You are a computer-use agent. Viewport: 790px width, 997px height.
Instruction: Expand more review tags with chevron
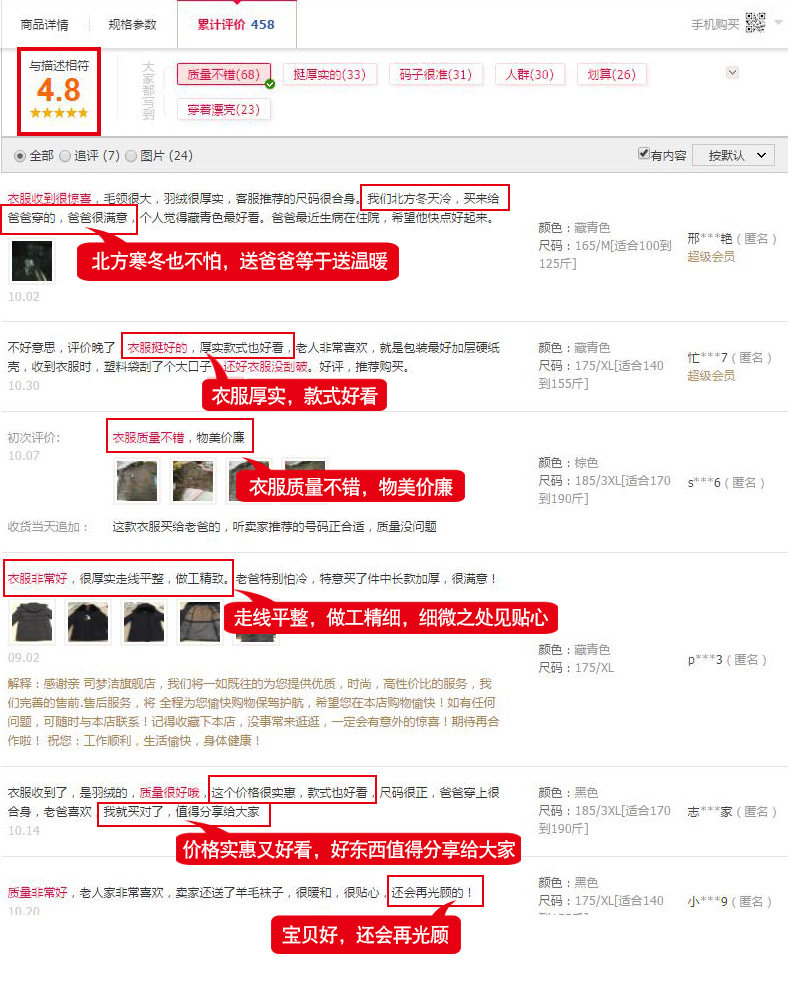pos(732,72)
